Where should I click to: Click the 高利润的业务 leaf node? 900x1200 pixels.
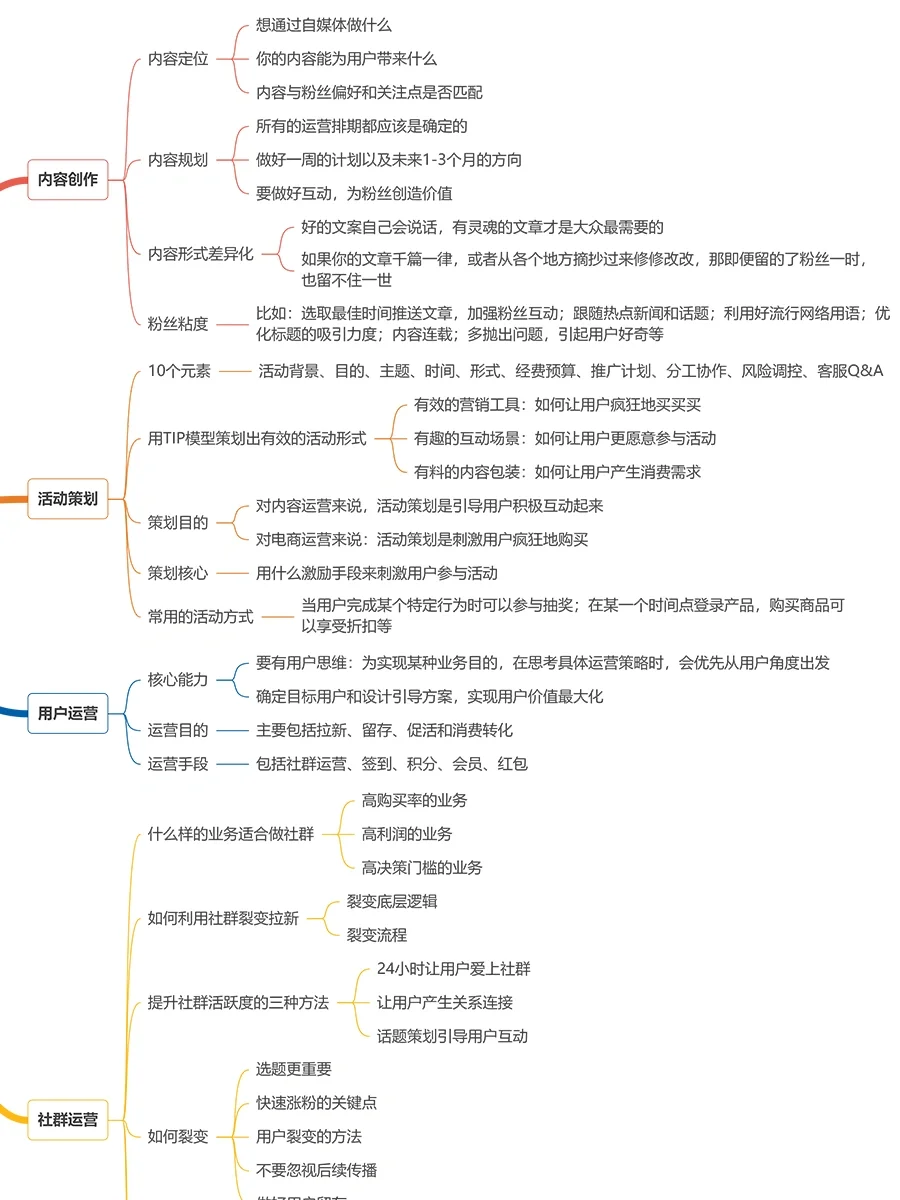[407, 834]
